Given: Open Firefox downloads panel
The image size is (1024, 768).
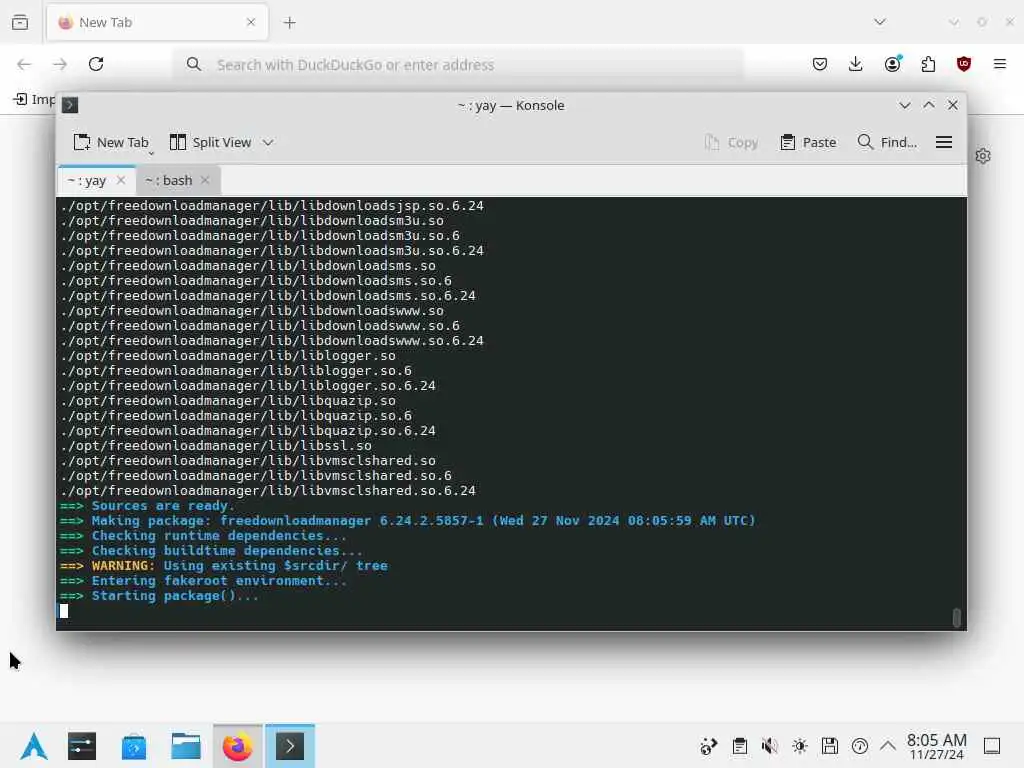Looking at the screenshot, I should tap(856, 64).
